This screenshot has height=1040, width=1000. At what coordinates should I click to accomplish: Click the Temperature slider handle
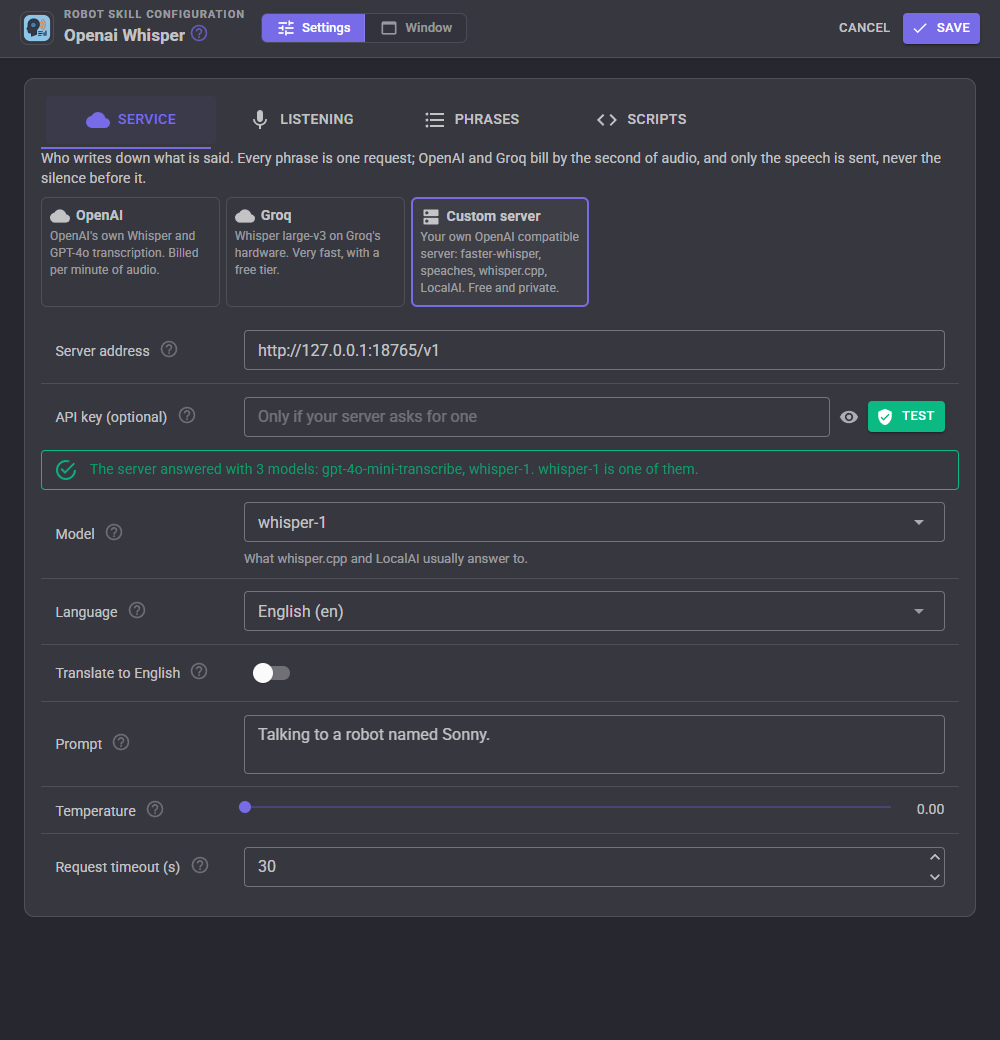tap(245, 807)
